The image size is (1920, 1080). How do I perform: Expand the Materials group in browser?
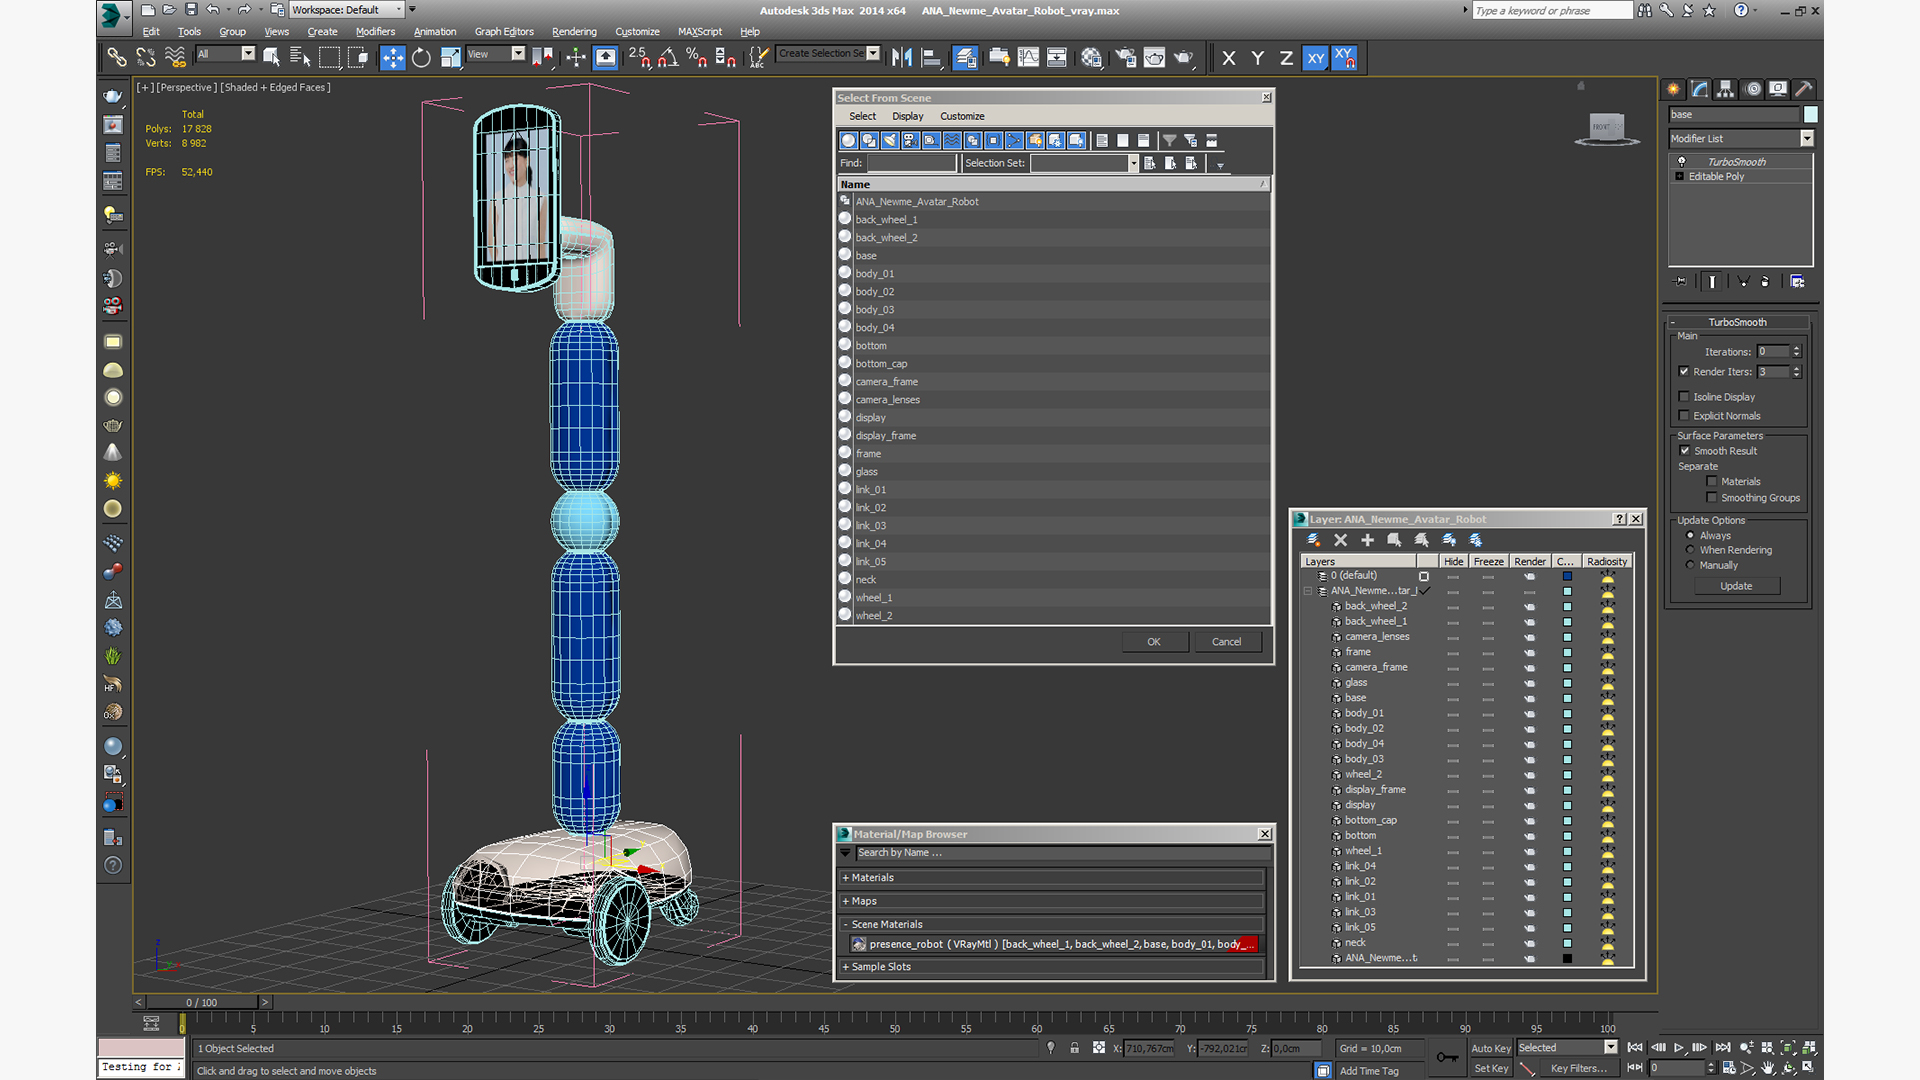(x=872, y=878)
